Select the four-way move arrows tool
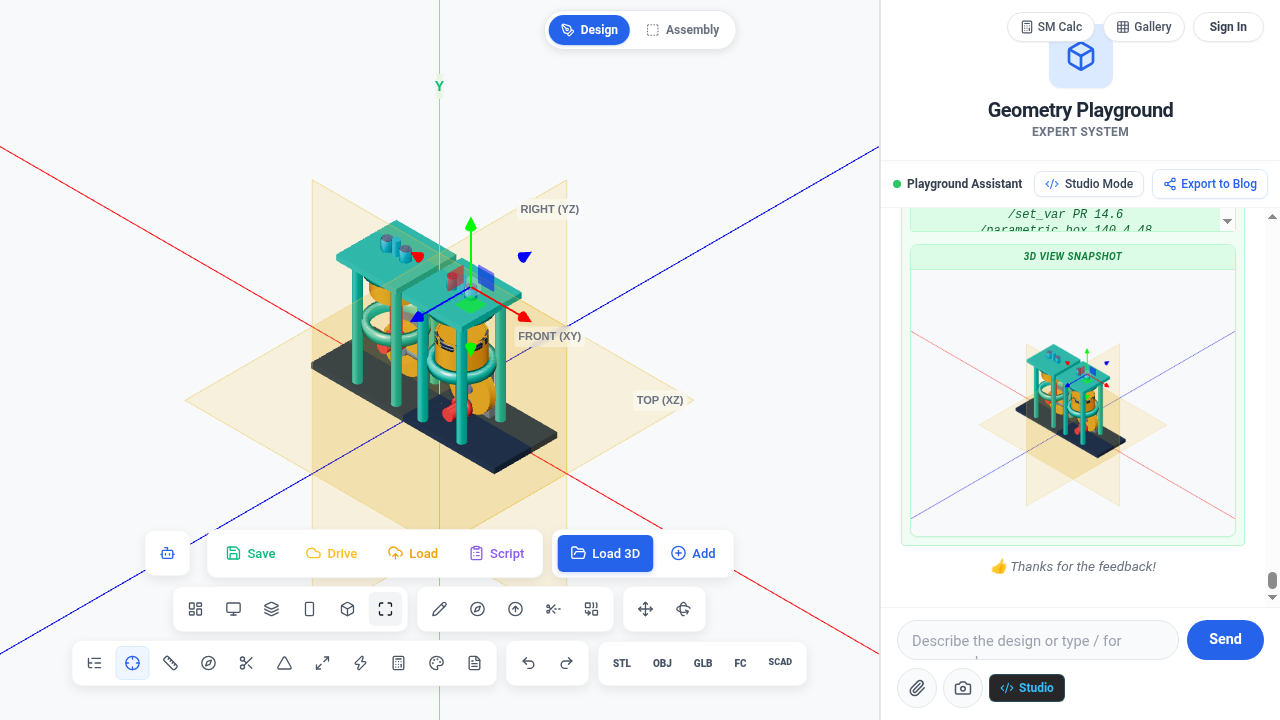 [646, 609]
